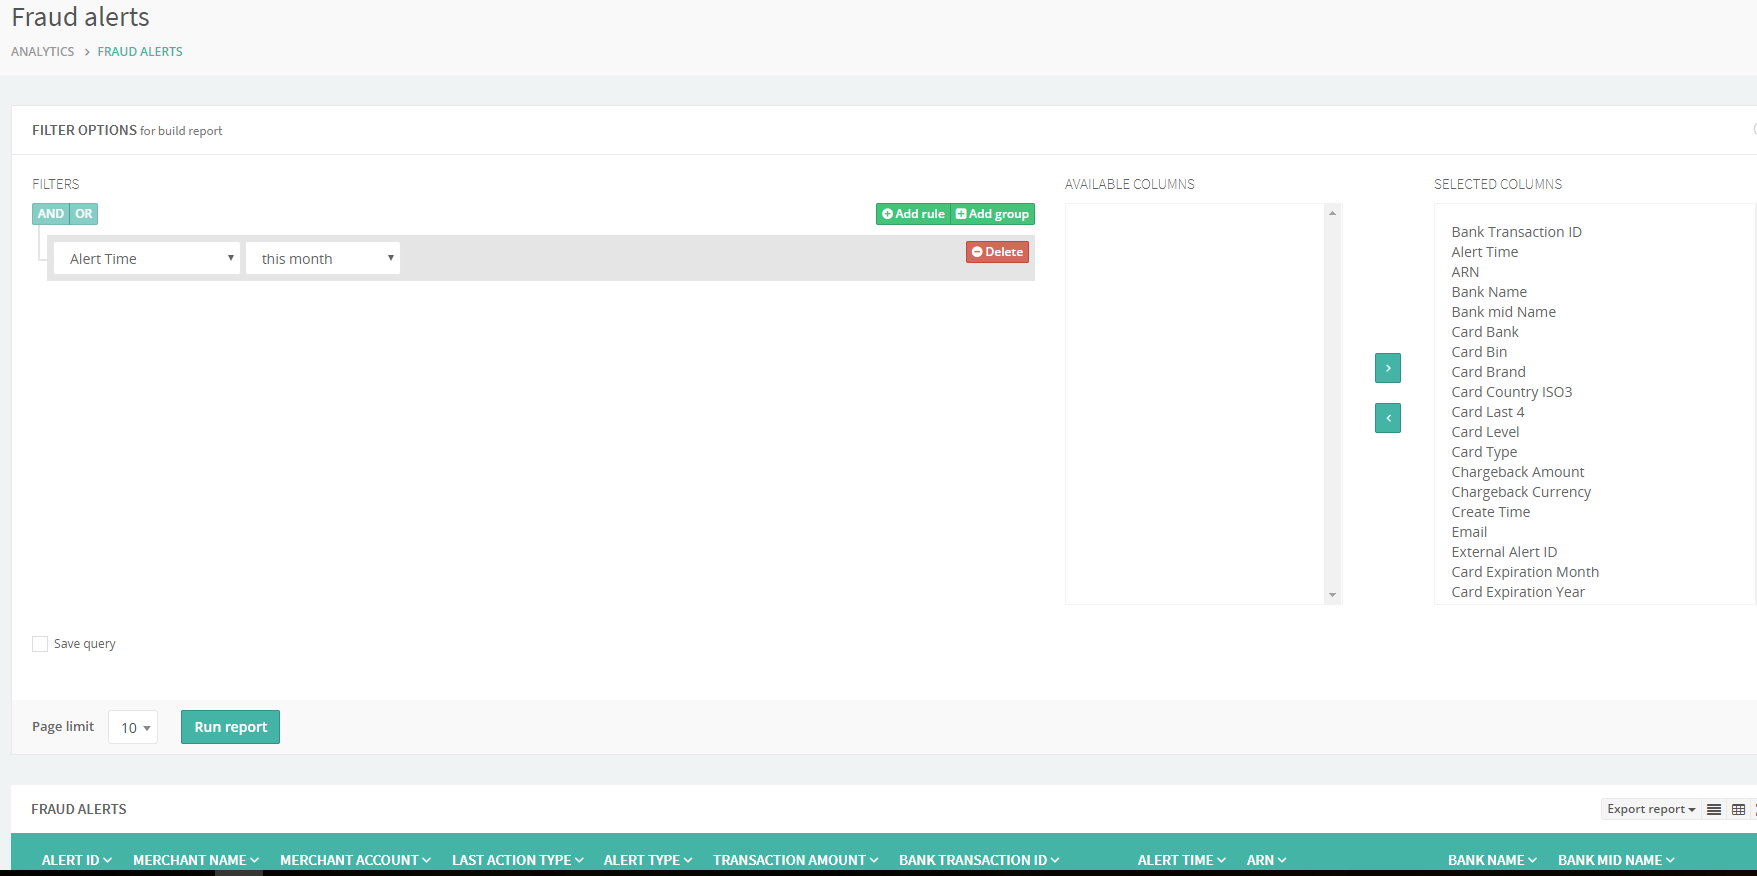This screenshot has height=876, width=1757.
Task: Open the Page limit dropdown
Action: [x=133, y=727]
